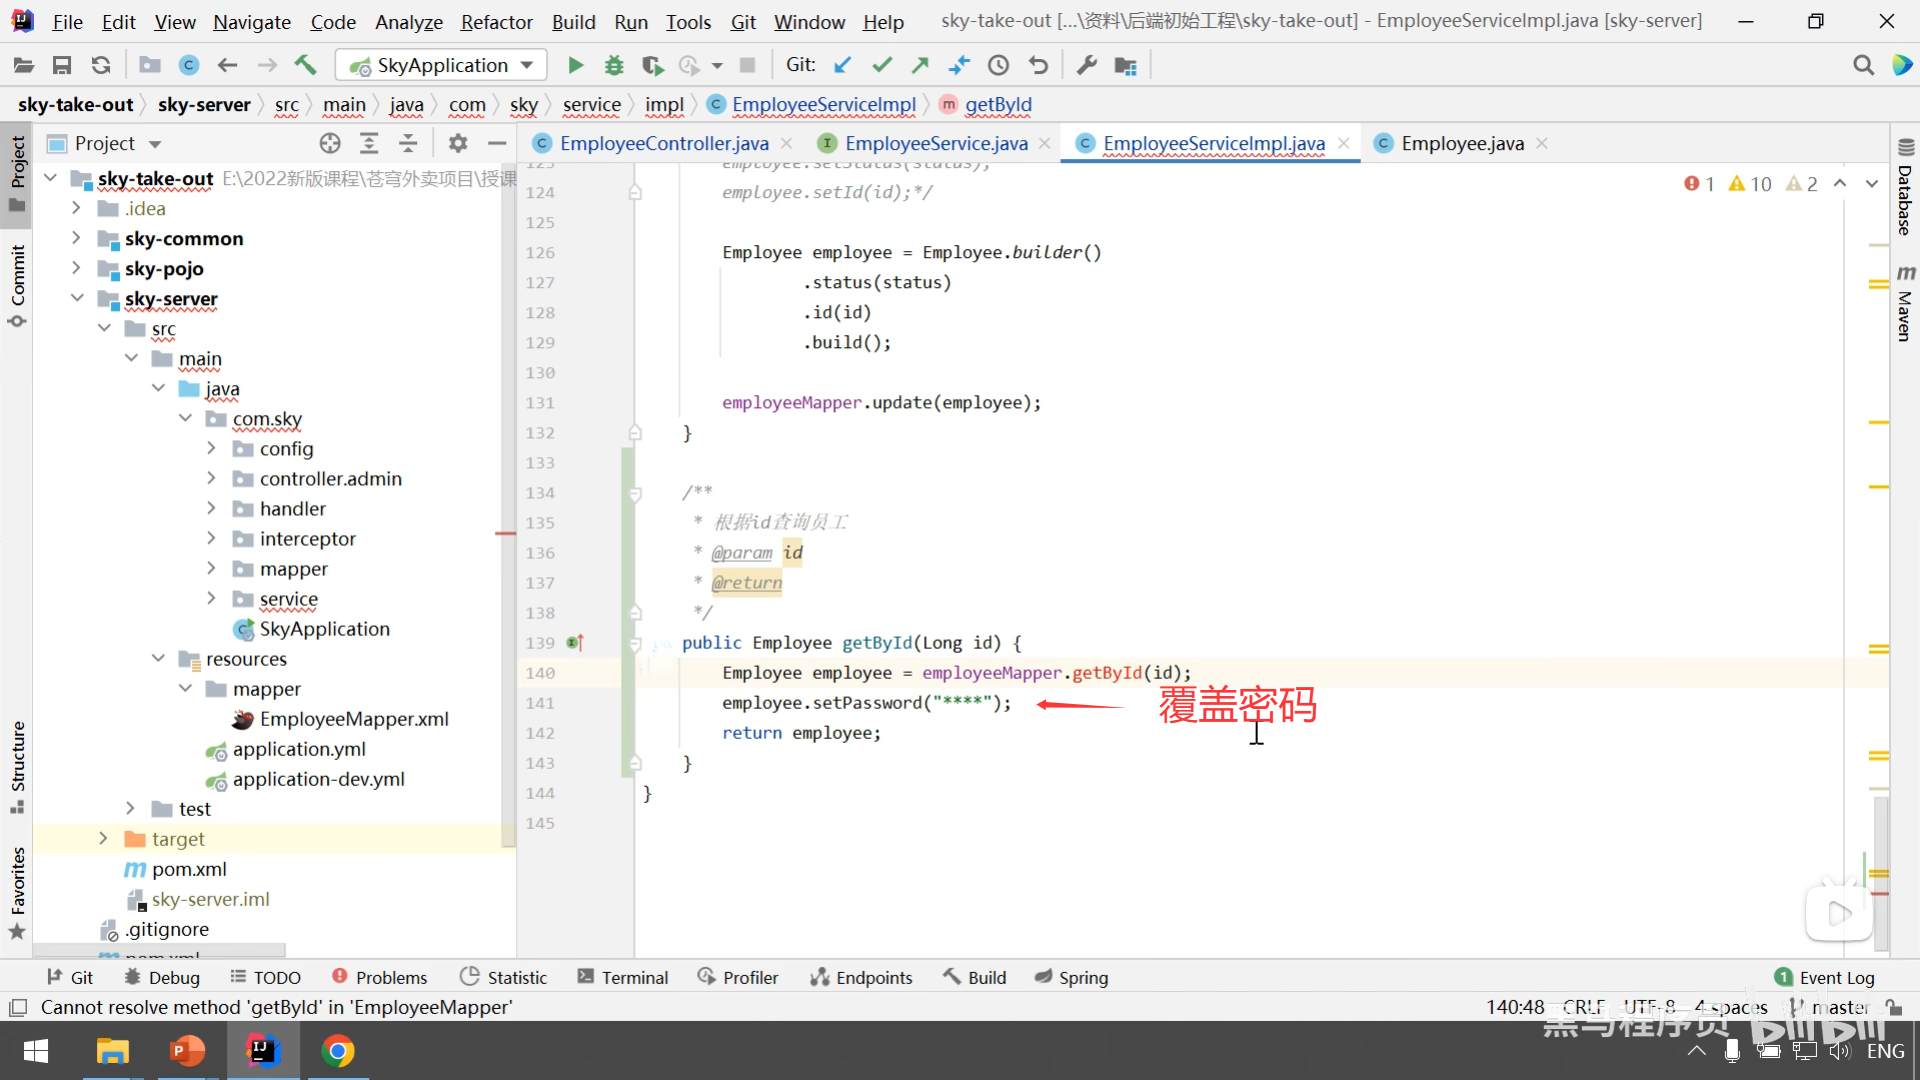This screenshot has width=1920, height=1080.
Task: Run SkyApplication with the green play icon
Action: (x=575, y=66)
